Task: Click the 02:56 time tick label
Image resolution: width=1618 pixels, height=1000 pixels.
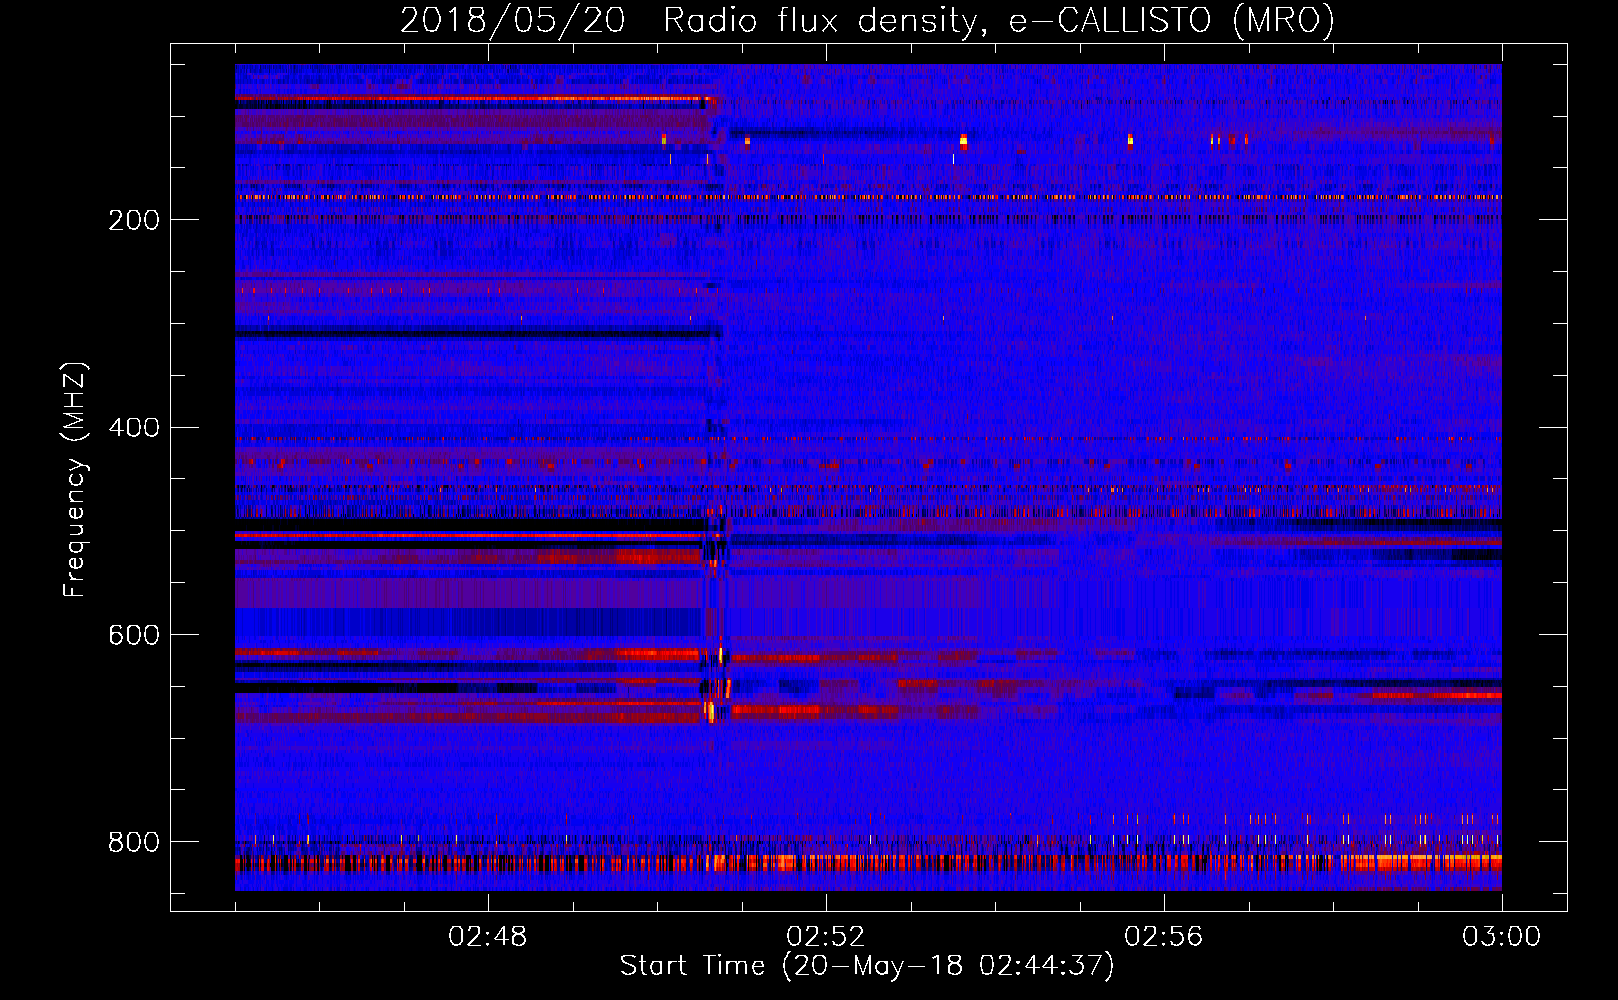Action: pyautogui.click(x=1164, y=937)
